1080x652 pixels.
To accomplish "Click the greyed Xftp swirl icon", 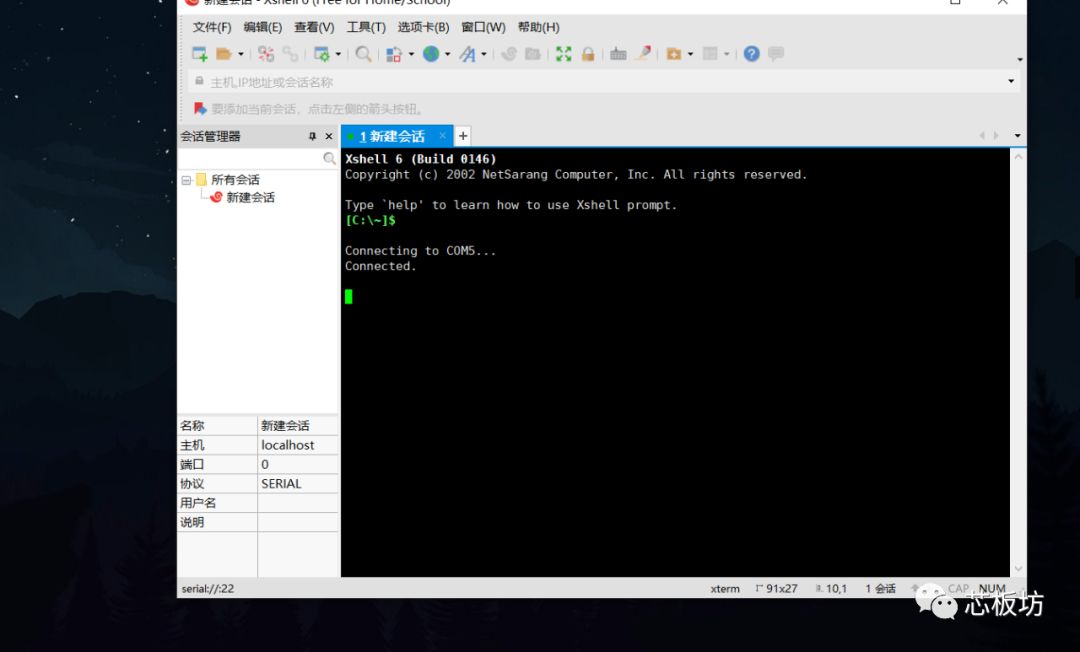I will click(x=509, y=54).
